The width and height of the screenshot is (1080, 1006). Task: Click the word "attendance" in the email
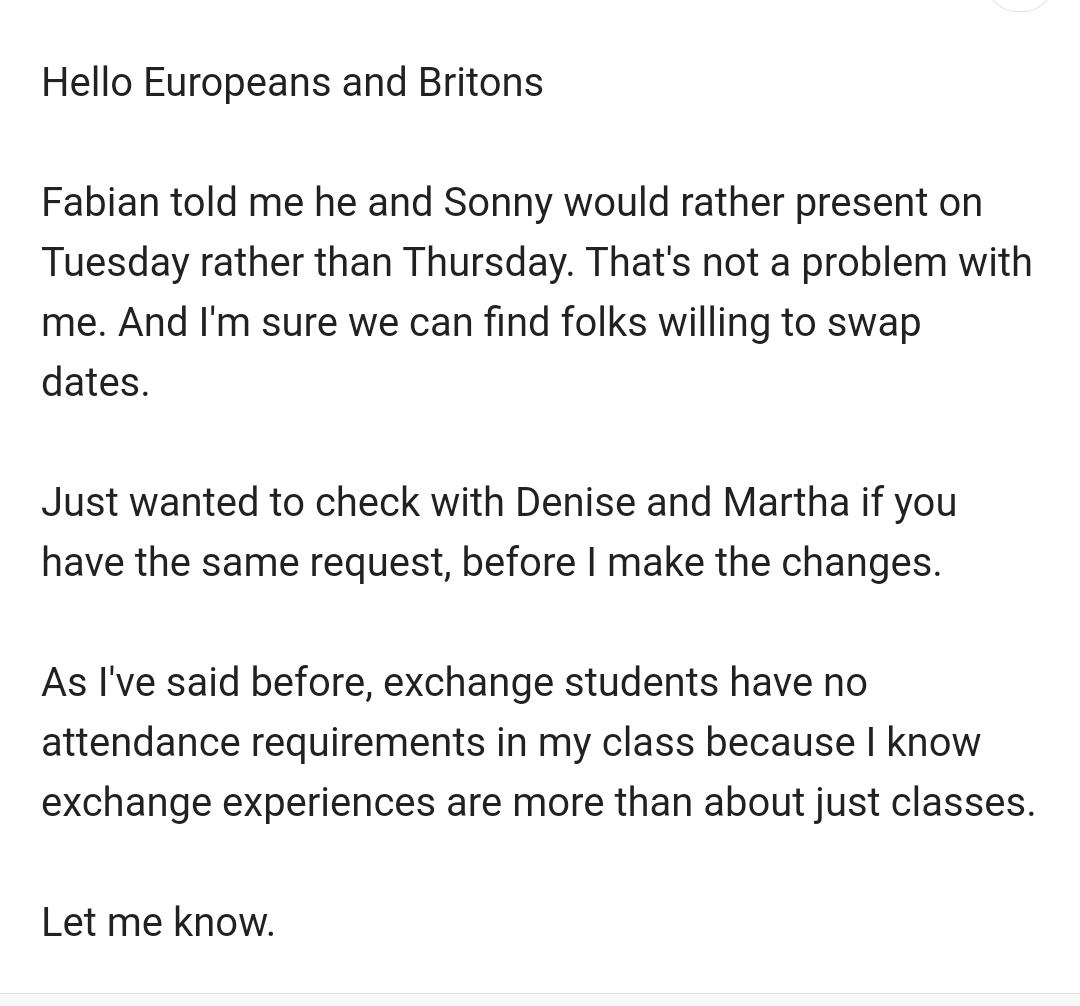click(141, 742)
